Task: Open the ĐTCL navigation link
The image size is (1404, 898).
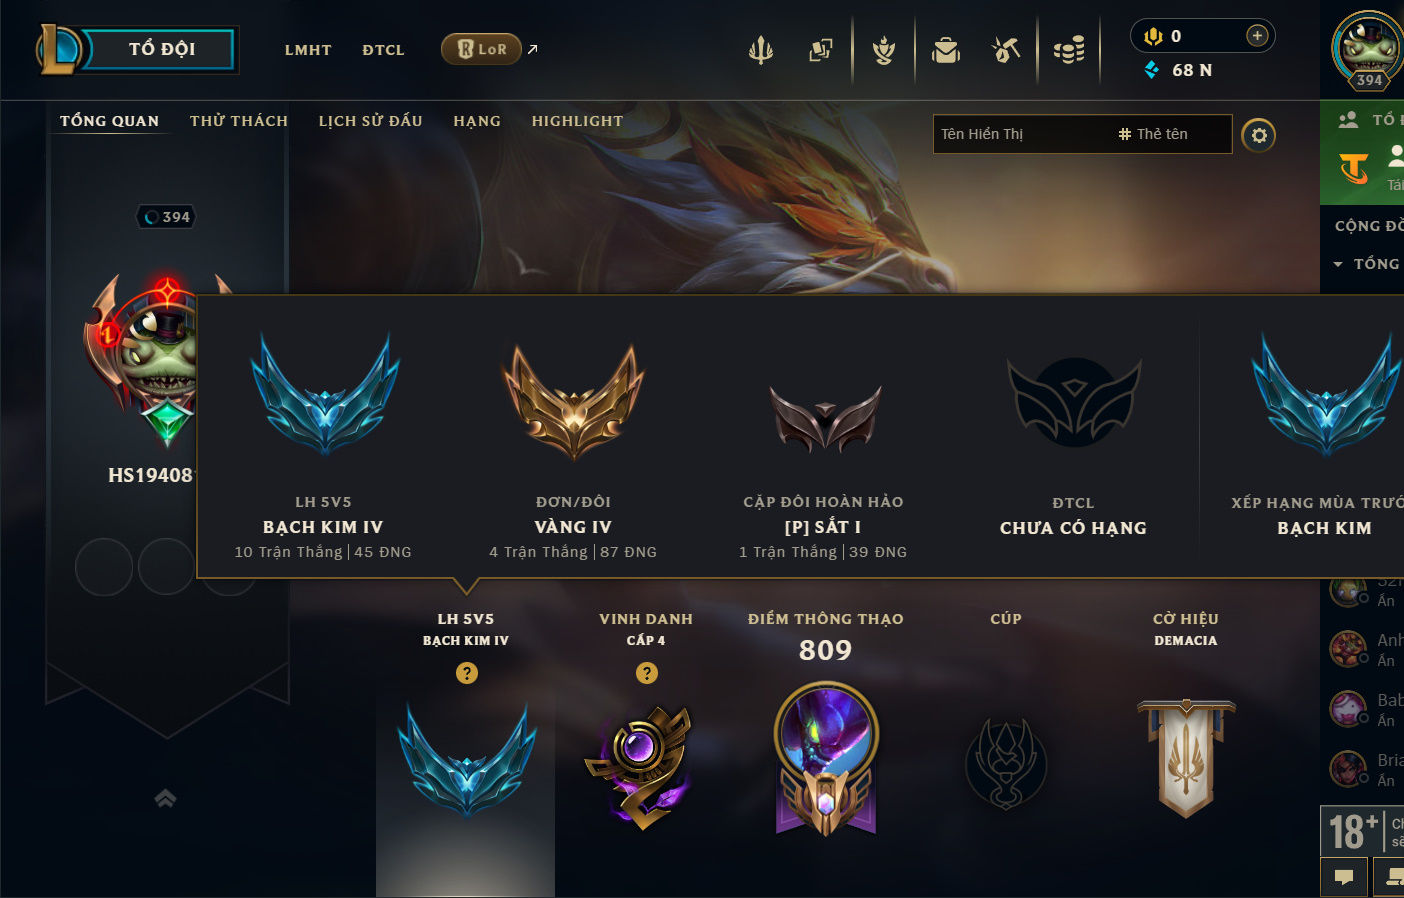Action: coord(383,50)
